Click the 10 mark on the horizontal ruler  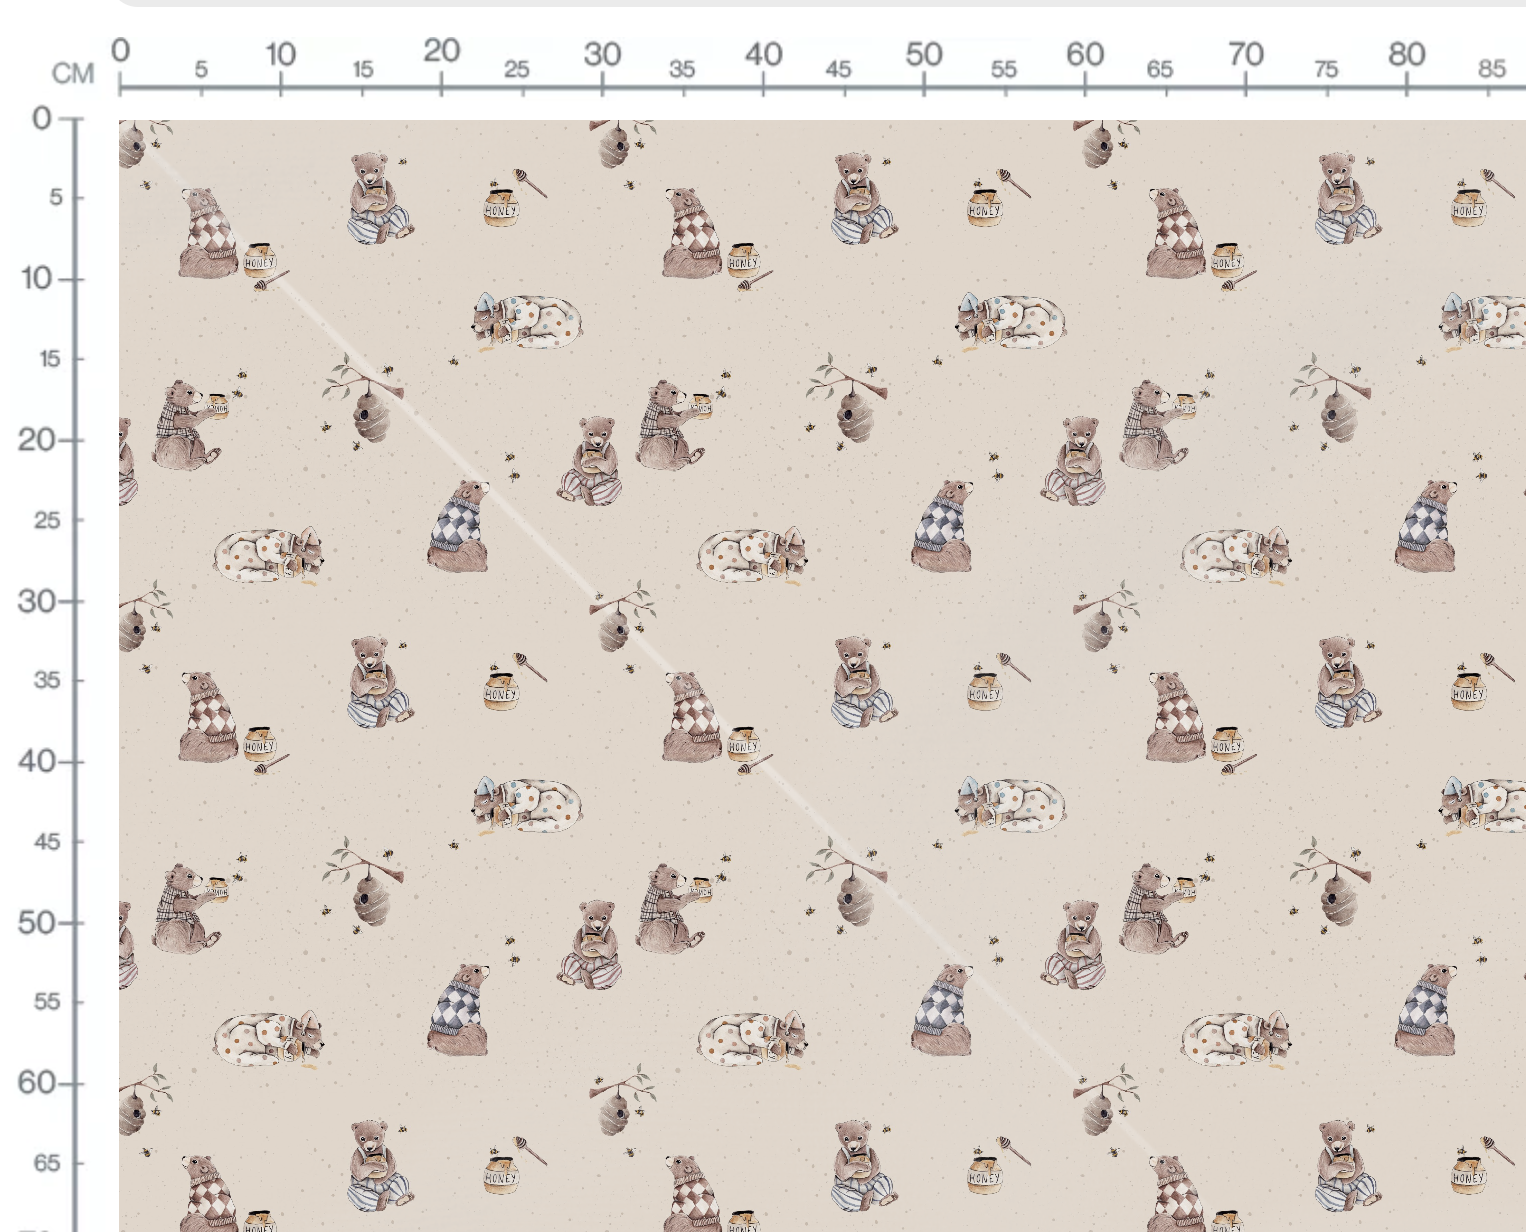(x=281, y=54)
